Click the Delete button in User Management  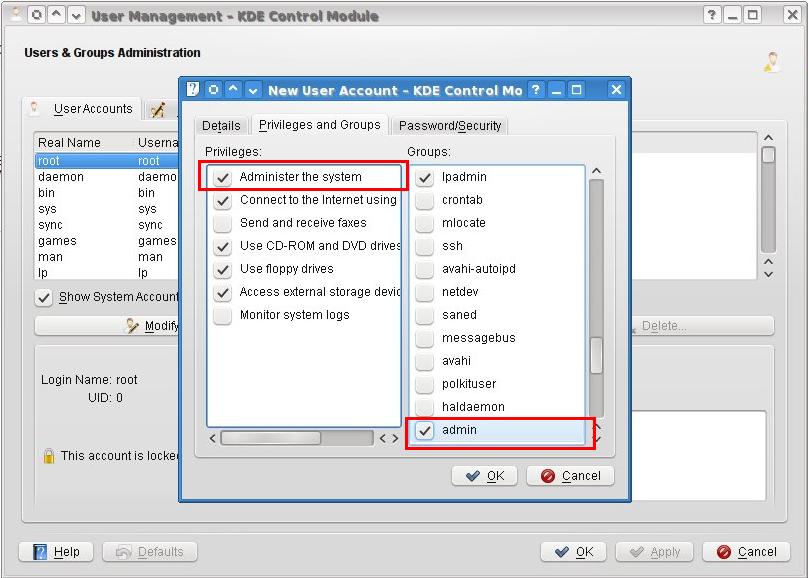click(x=702, y=326)
